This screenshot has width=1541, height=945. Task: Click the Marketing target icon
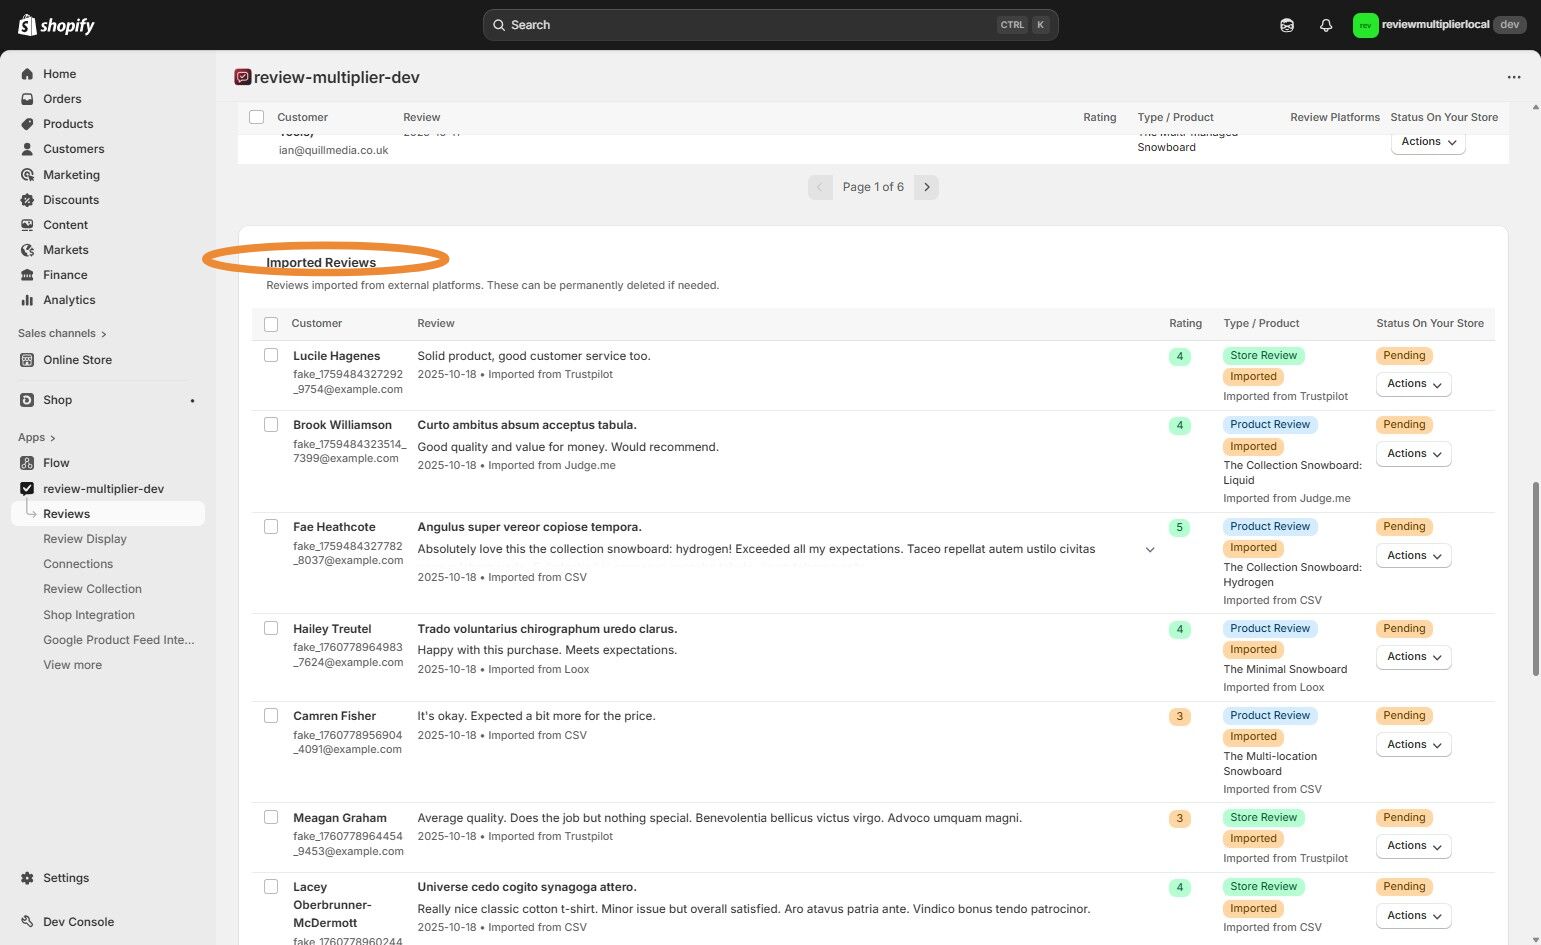click(27, 175)
